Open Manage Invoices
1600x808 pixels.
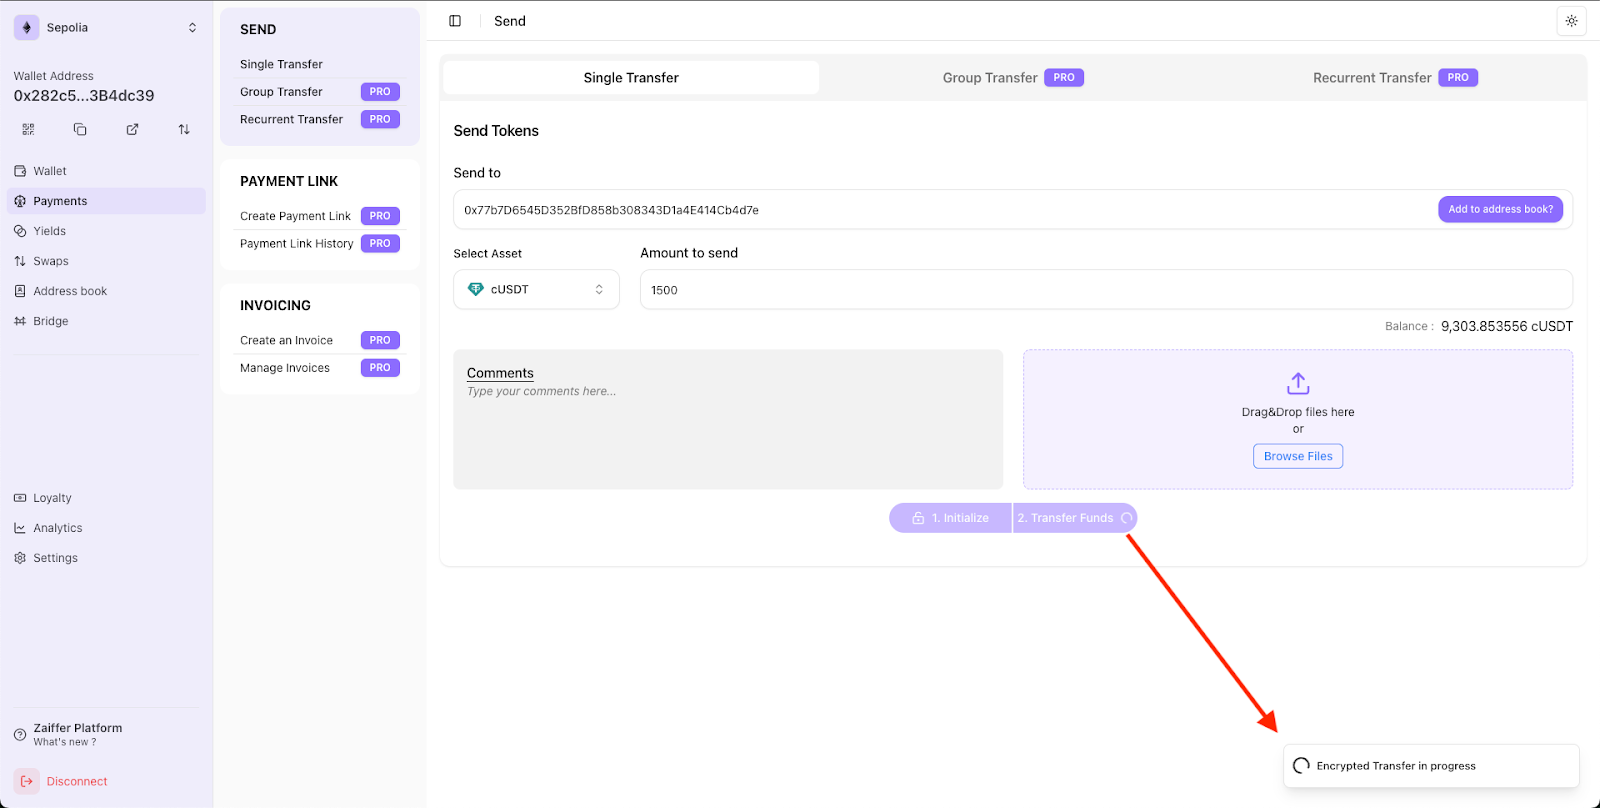tap(285, 368)
